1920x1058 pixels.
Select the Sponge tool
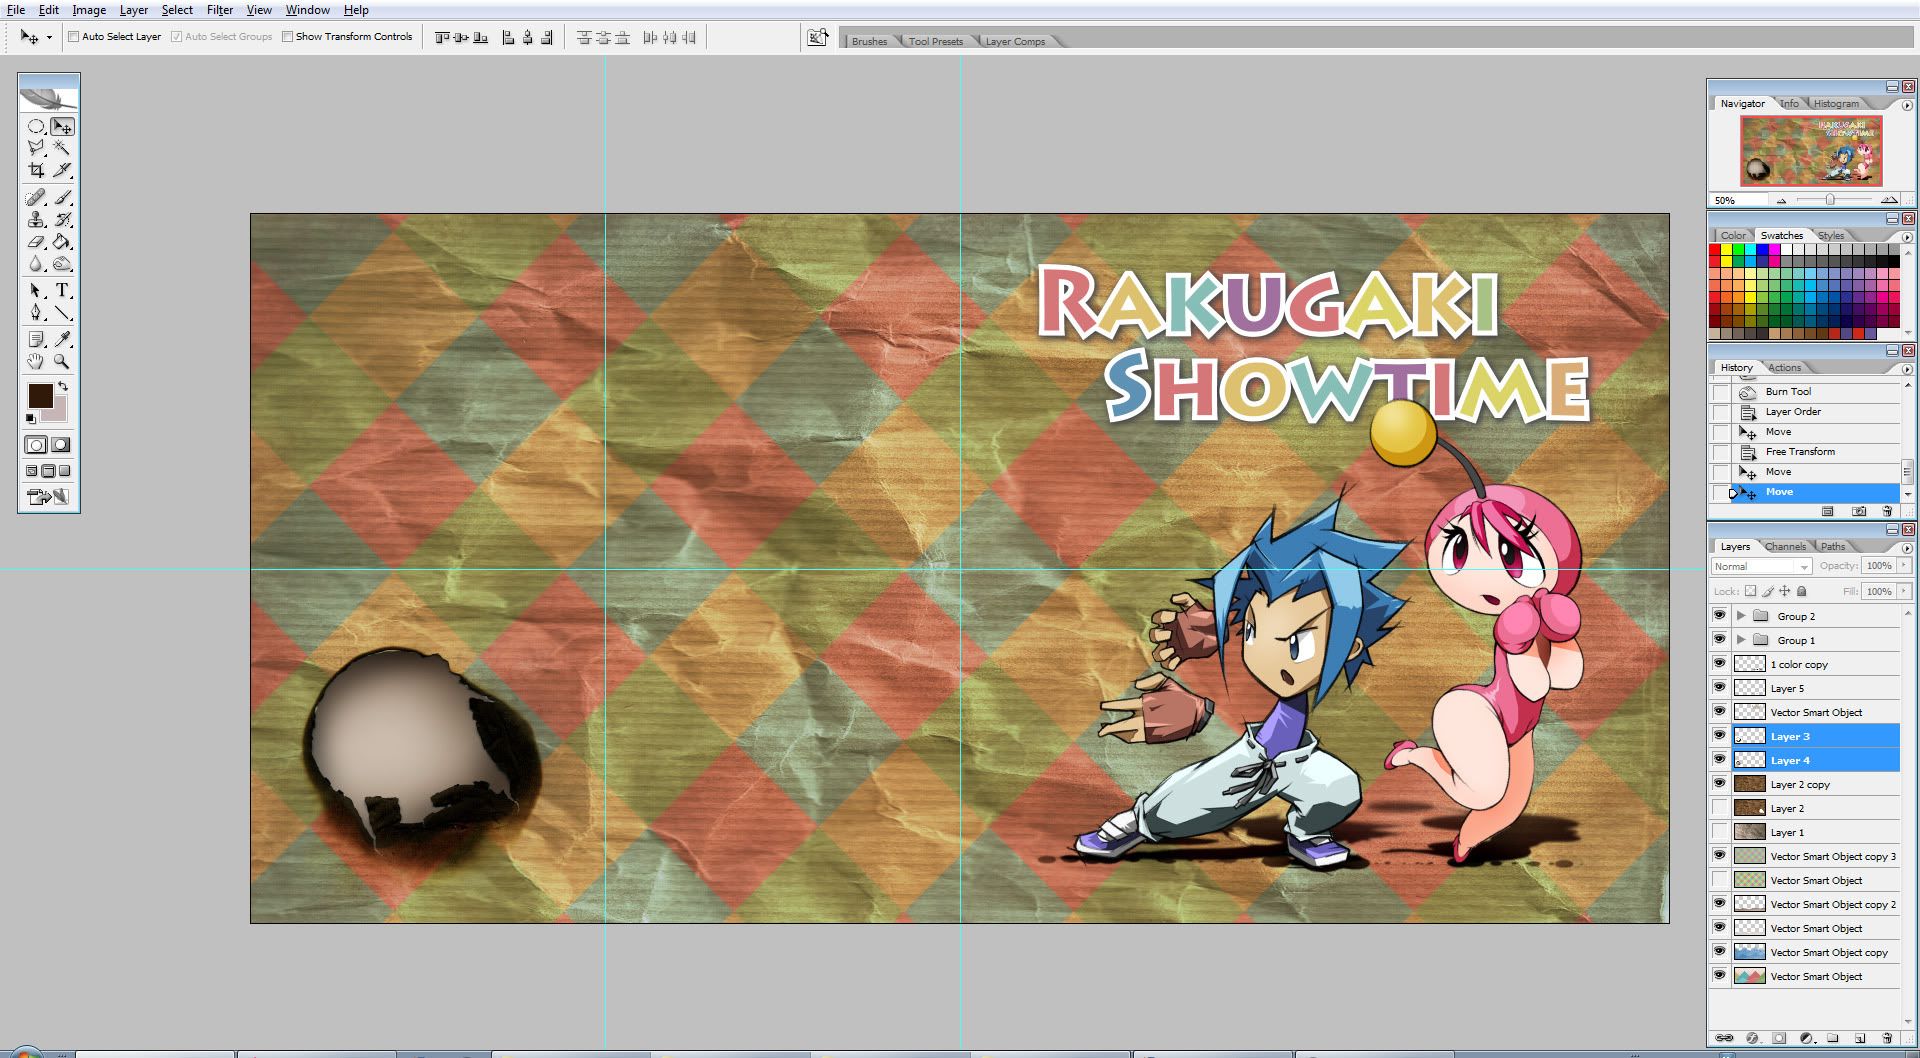(x=62, y=264)
